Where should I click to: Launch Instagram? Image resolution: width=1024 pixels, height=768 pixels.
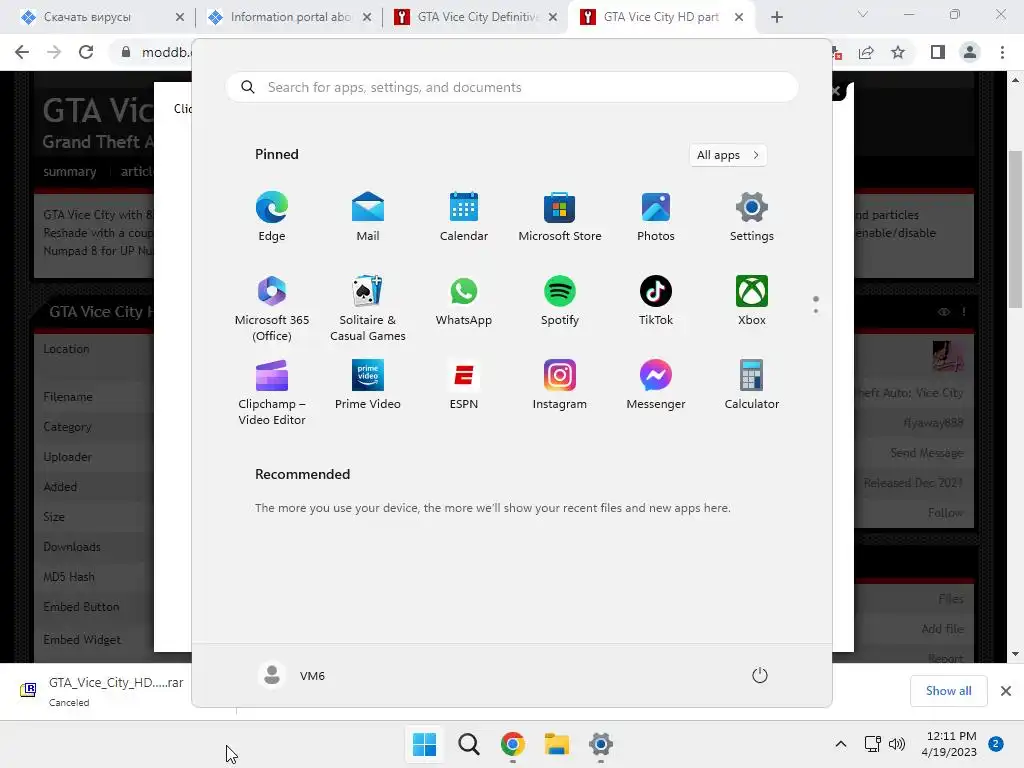pos(560,385)
